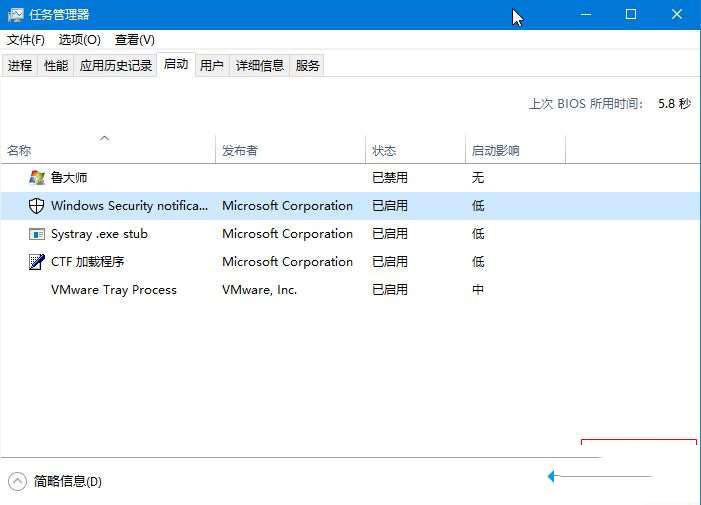The image size is (701, 505).
Task: Switch to the 详细信息 tab
Action: (x=260, y=66)
